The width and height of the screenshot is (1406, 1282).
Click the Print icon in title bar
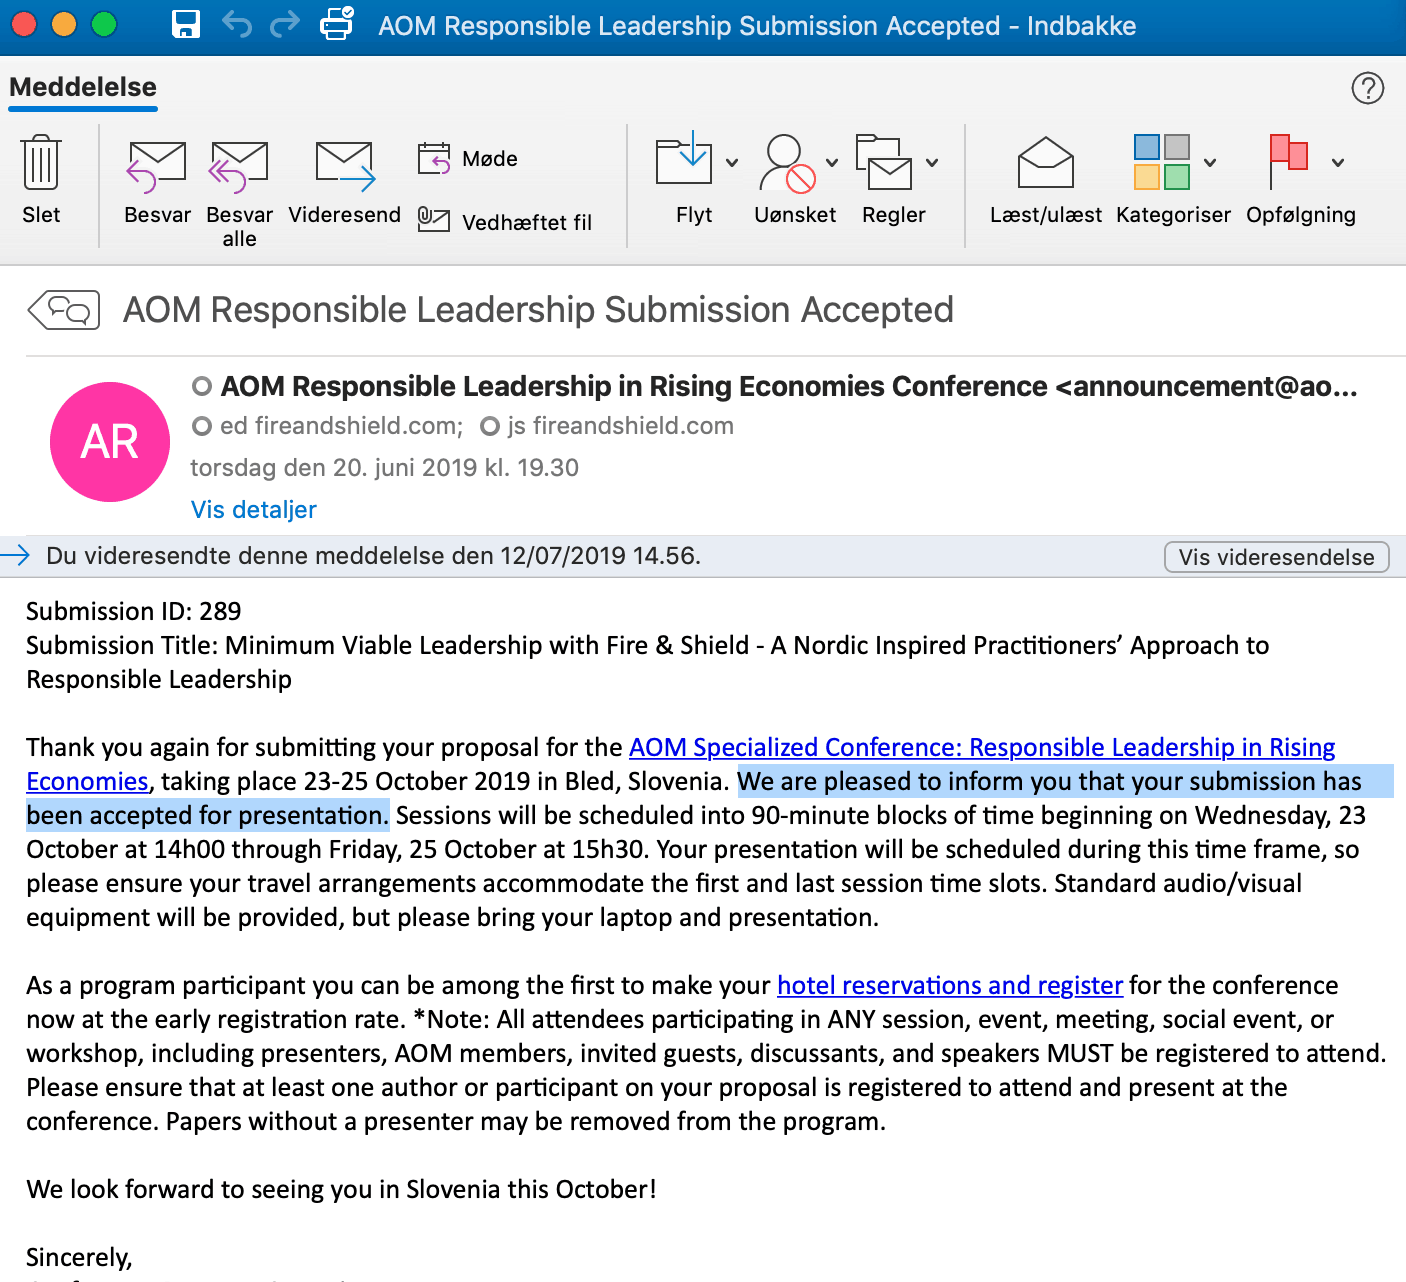(337, 23)
